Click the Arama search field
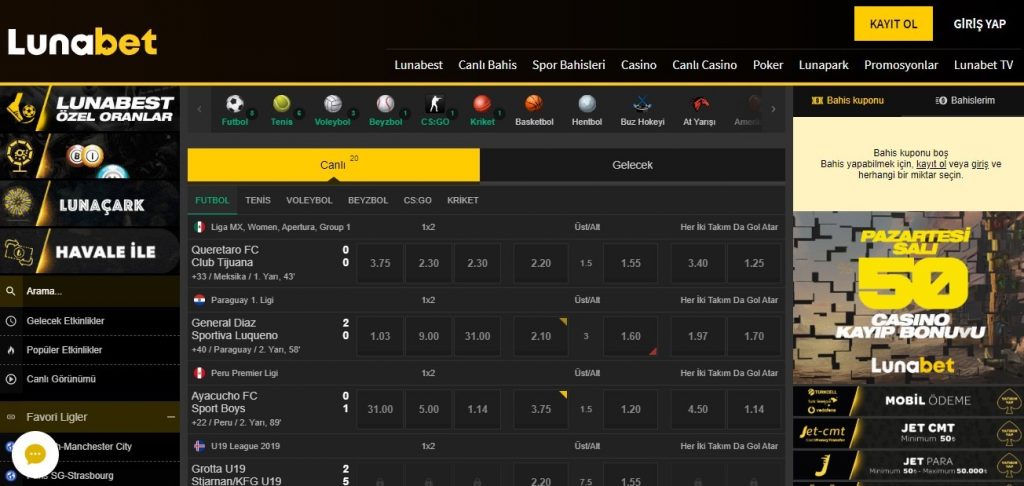Viewport: 1024px width, 486px height. (89, 291)
